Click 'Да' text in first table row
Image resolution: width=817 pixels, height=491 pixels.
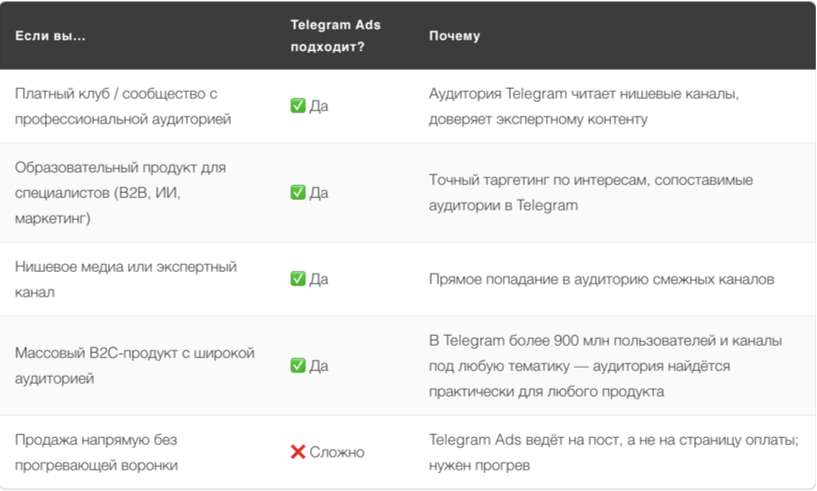point(319,106)
